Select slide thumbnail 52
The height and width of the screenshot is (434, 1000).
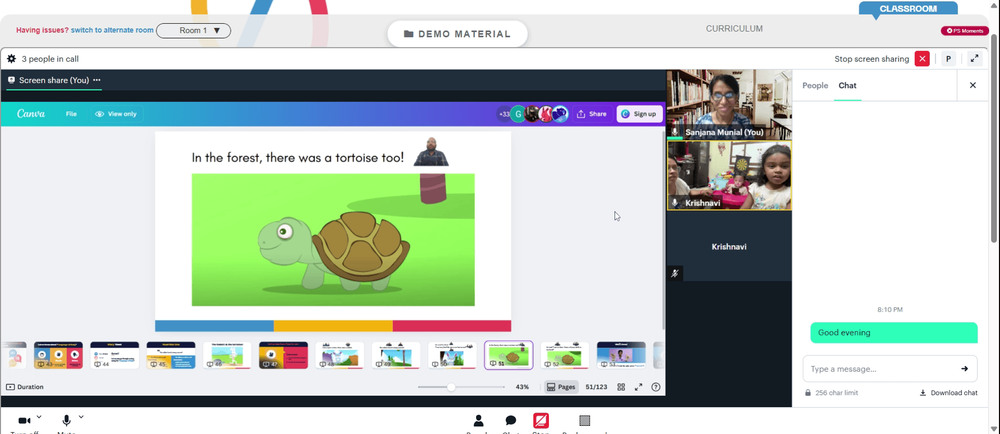(x=565, y=355)
